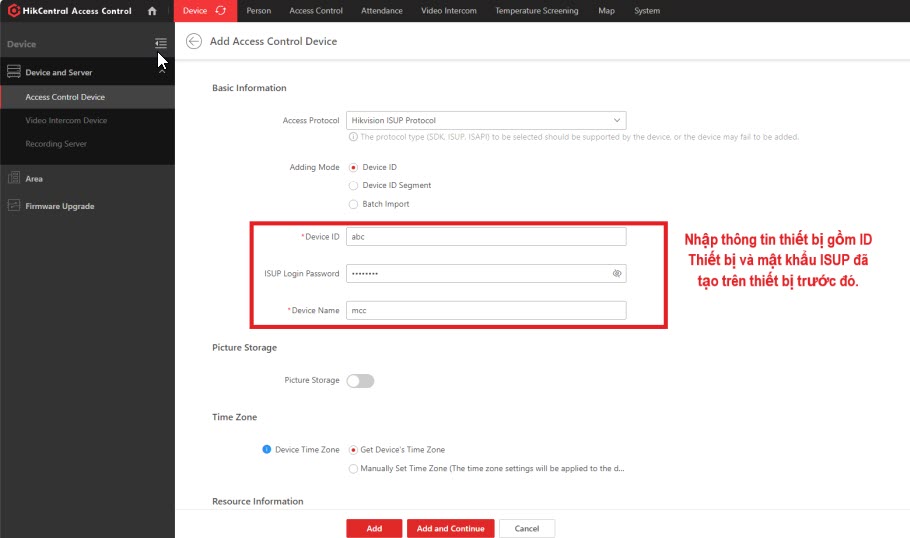This screenshot has width=910, height=538.
Task: Collapse the sidebar using the menu icon
Action: (x=161, y=44)
